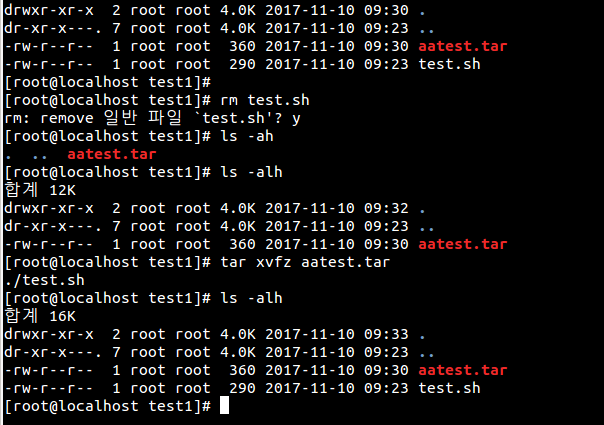Click the 'rm test.sh' command text

pos(265,100)
